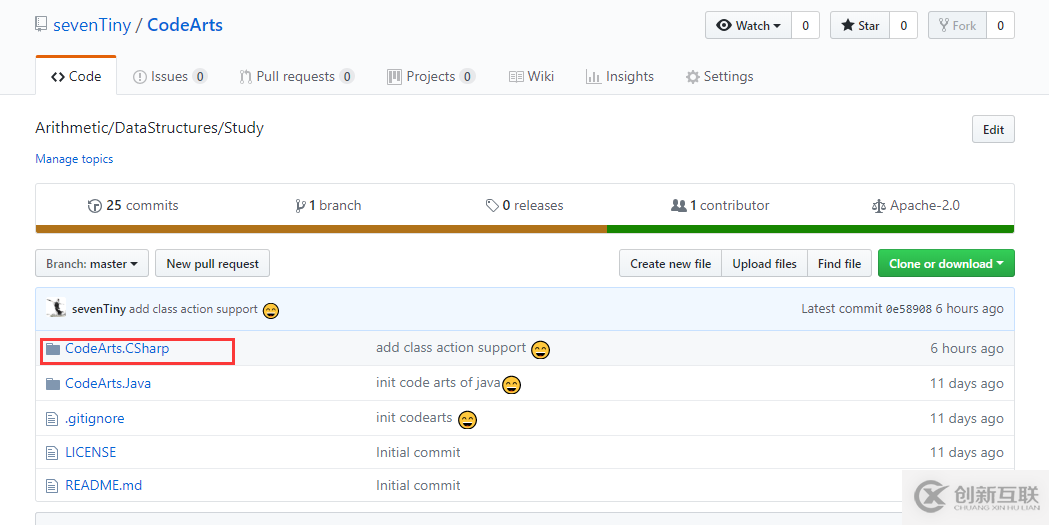Open the Watch notifications dropdown
The width and height of the screenshot is (1049, 525).
point(749,25)
